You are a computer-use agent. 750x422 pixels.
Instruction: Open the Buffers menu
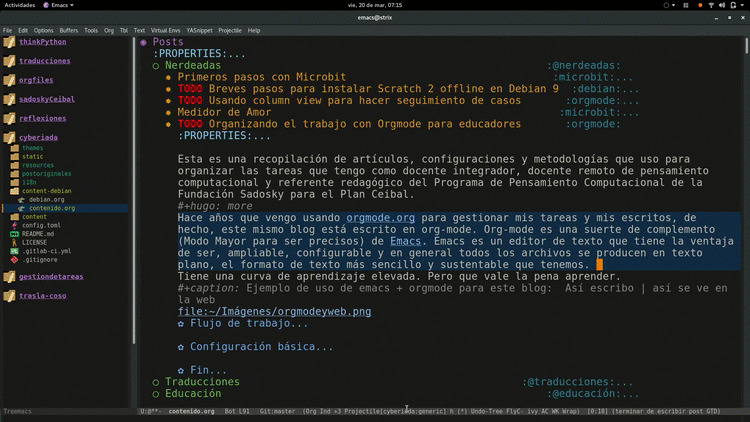[69, 30]
